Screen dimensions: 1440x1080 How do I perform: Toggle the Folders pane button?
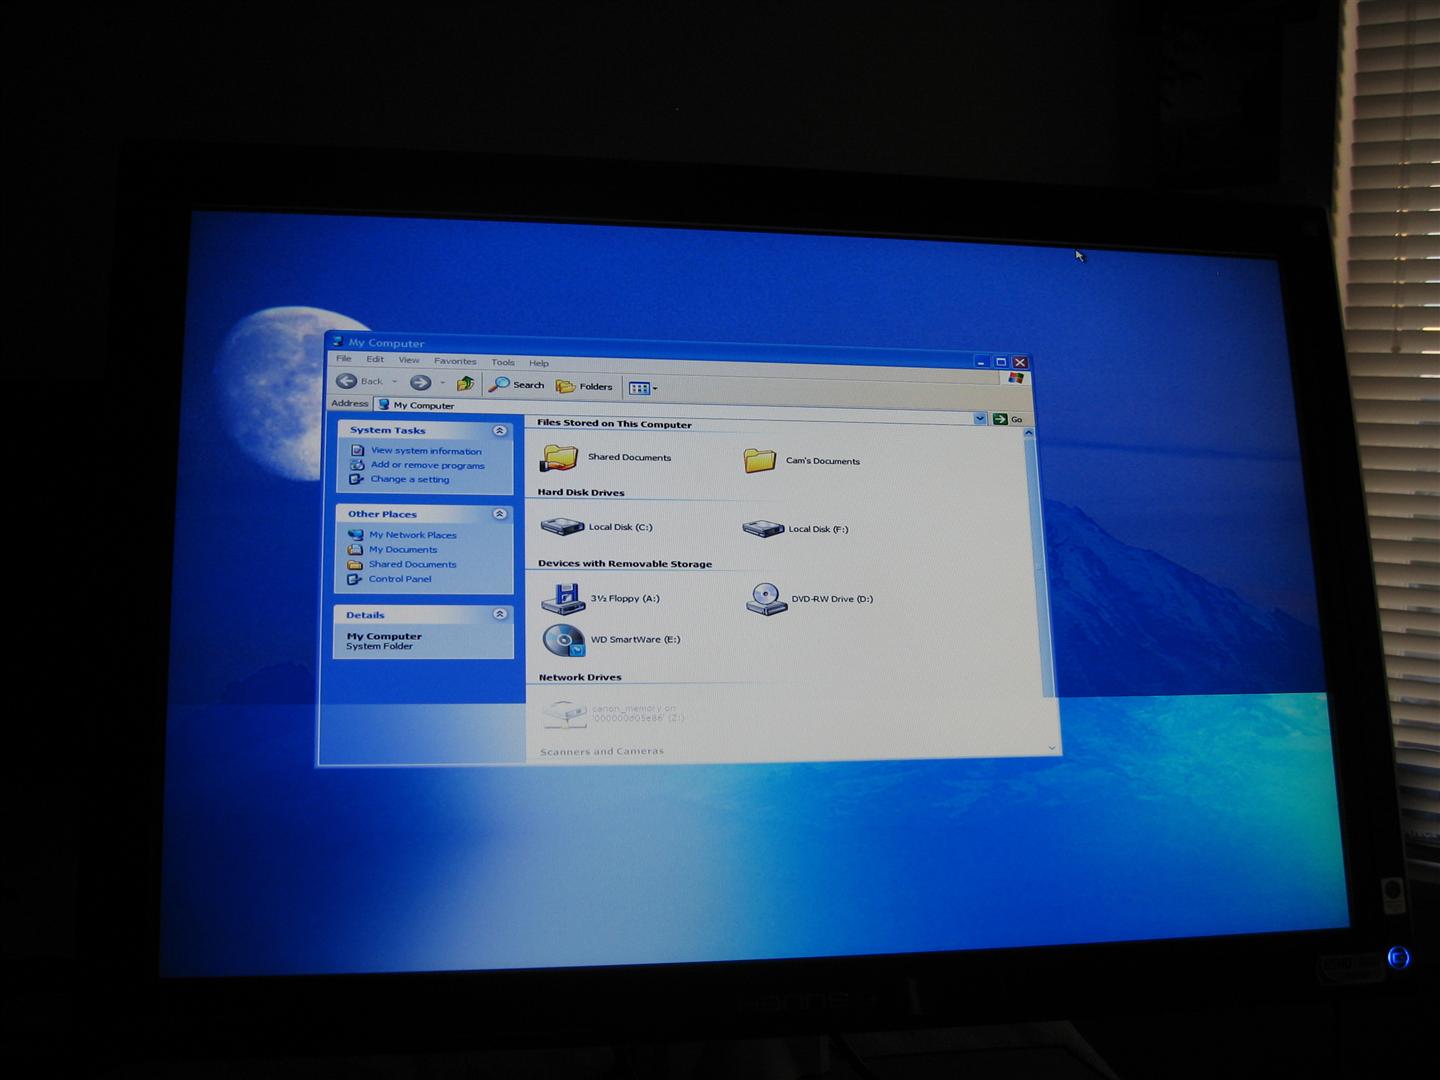pos(584,386)
